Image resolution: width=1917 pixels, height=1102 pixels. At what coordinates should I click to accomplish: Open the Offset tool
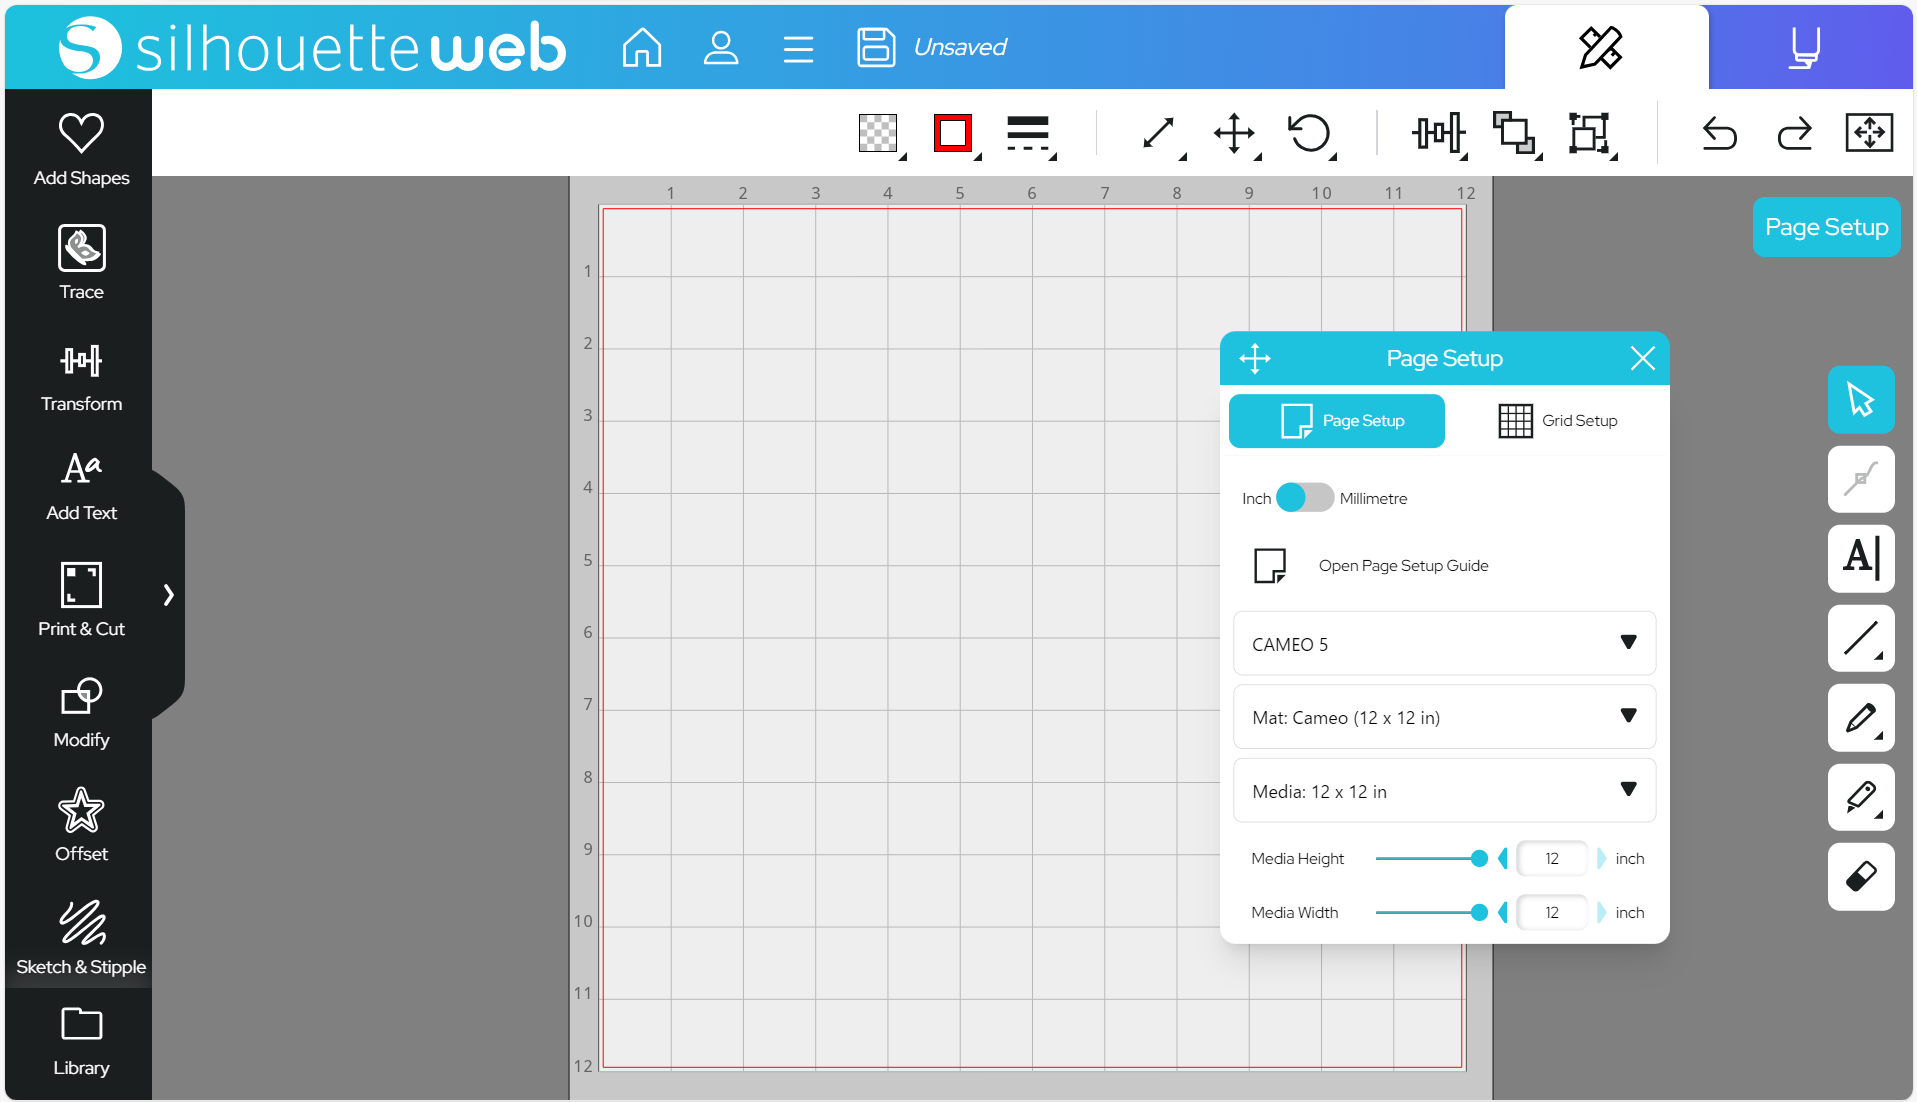point(81,825)
